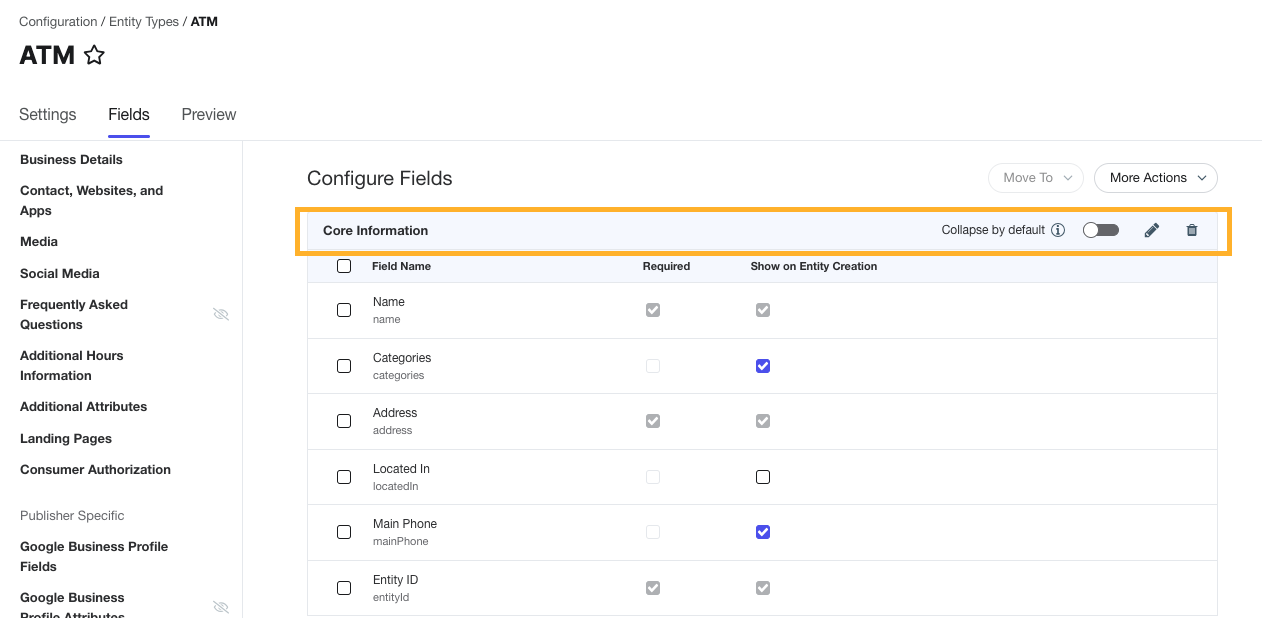This screenshot has width=1262, height=618.
Task: Open Configuration breadcrumb link
Action: (x=58, y=22)
